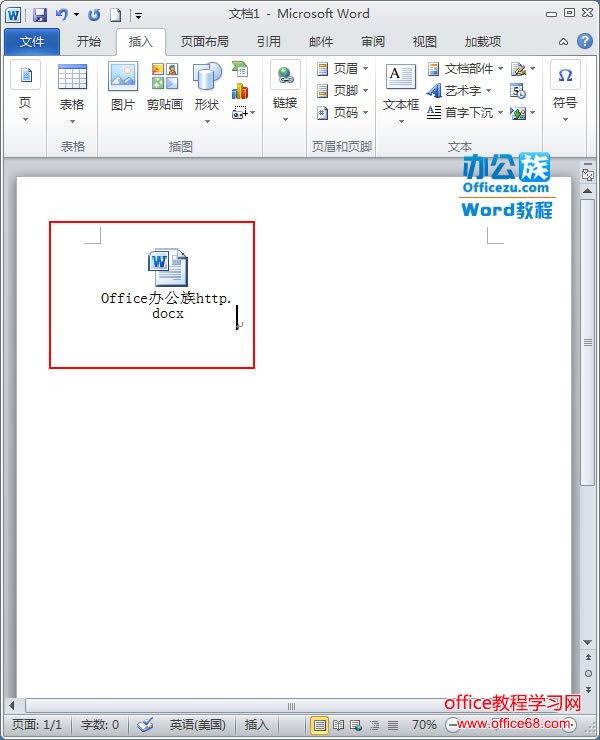
Task: Open the 页码 page number dropdown
Action: coord(342,113)
